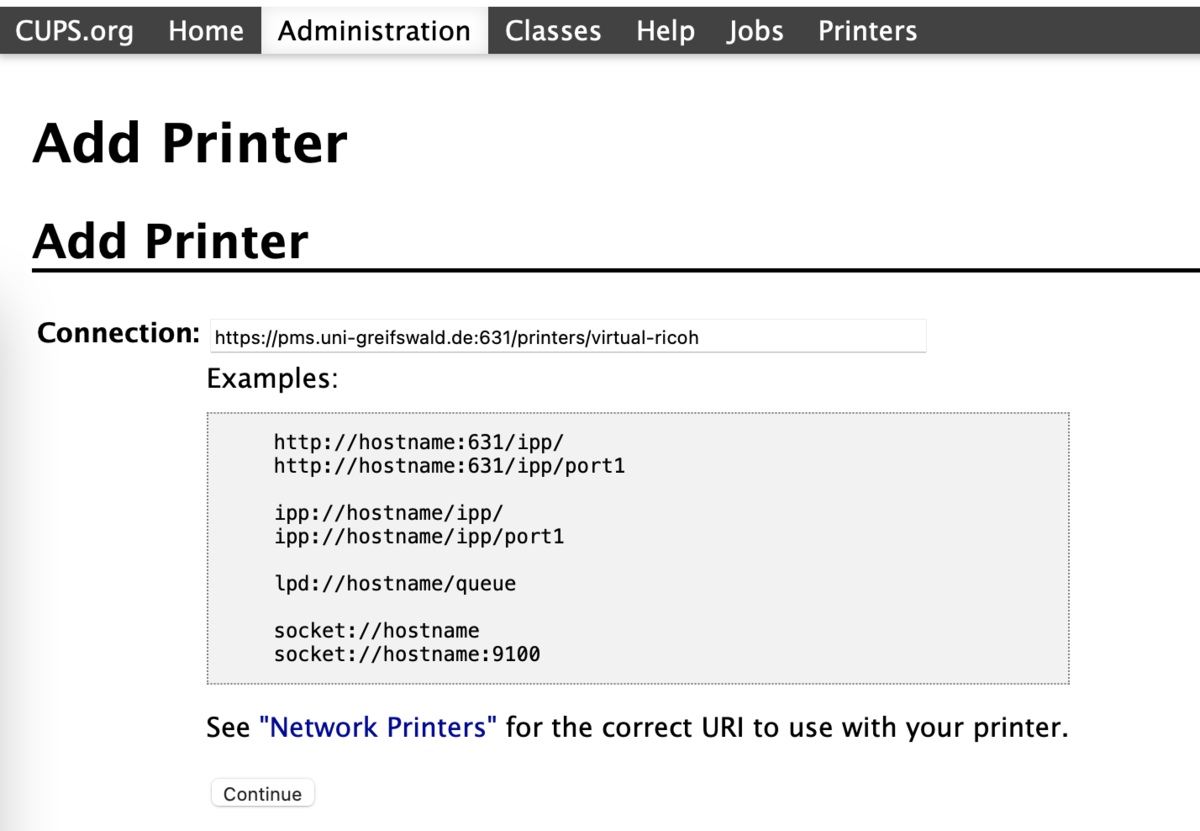Click the lpd://hostname/queue example line
The width and height of the screenshot is (1200, 831).
[395, 583]
